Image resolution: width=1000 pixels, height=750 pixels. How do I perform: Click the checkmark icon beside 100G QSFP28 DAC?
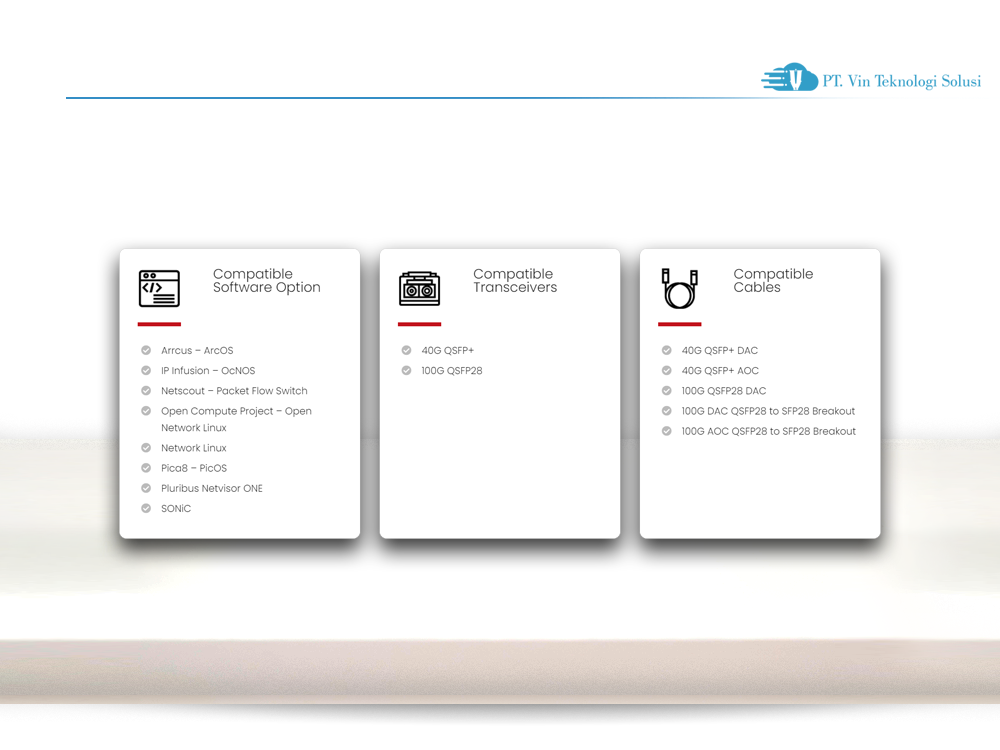[666, 390]
